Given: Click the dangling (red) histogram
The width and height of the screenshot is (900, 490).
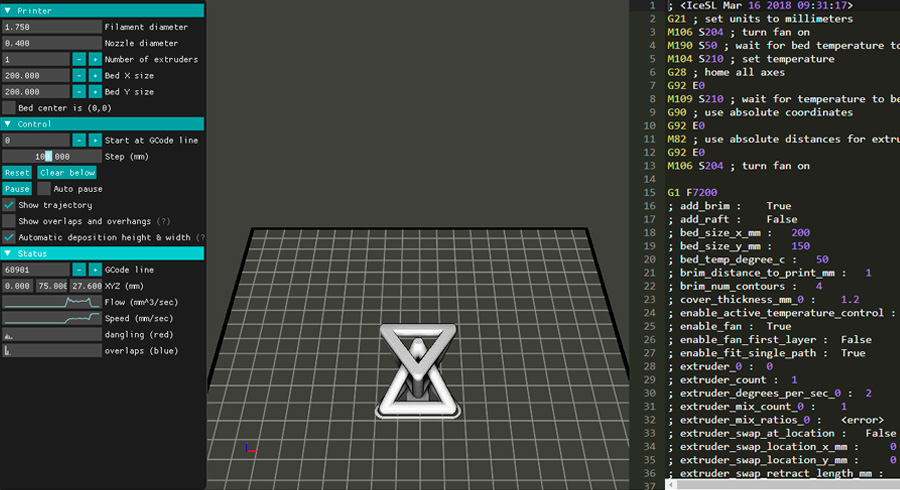Looking at the screenshot, I should coord(52,335).
